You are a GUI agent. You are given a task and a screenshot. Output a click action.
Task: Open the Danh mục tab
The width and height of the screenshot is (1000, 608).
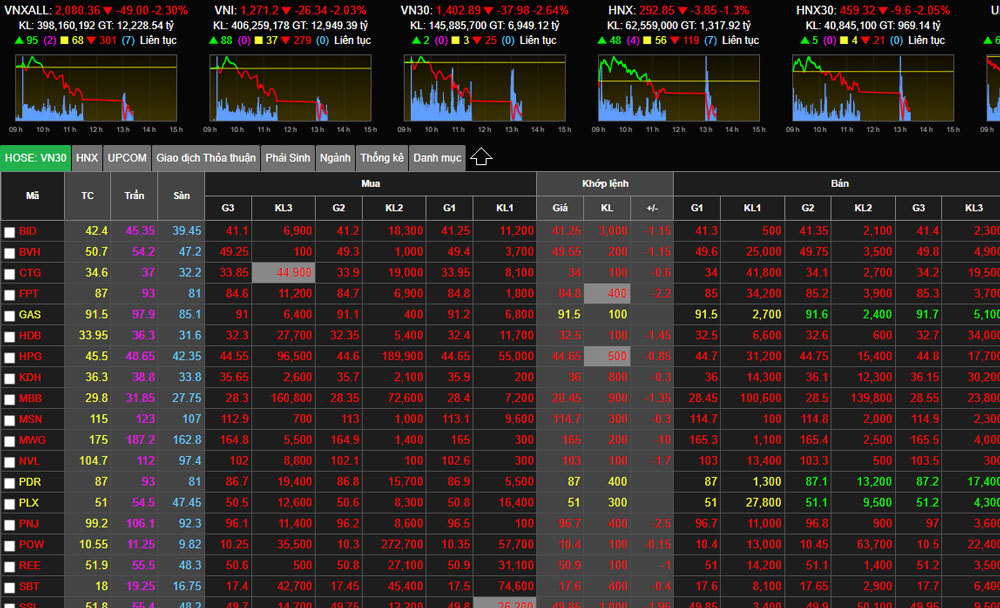437,158
